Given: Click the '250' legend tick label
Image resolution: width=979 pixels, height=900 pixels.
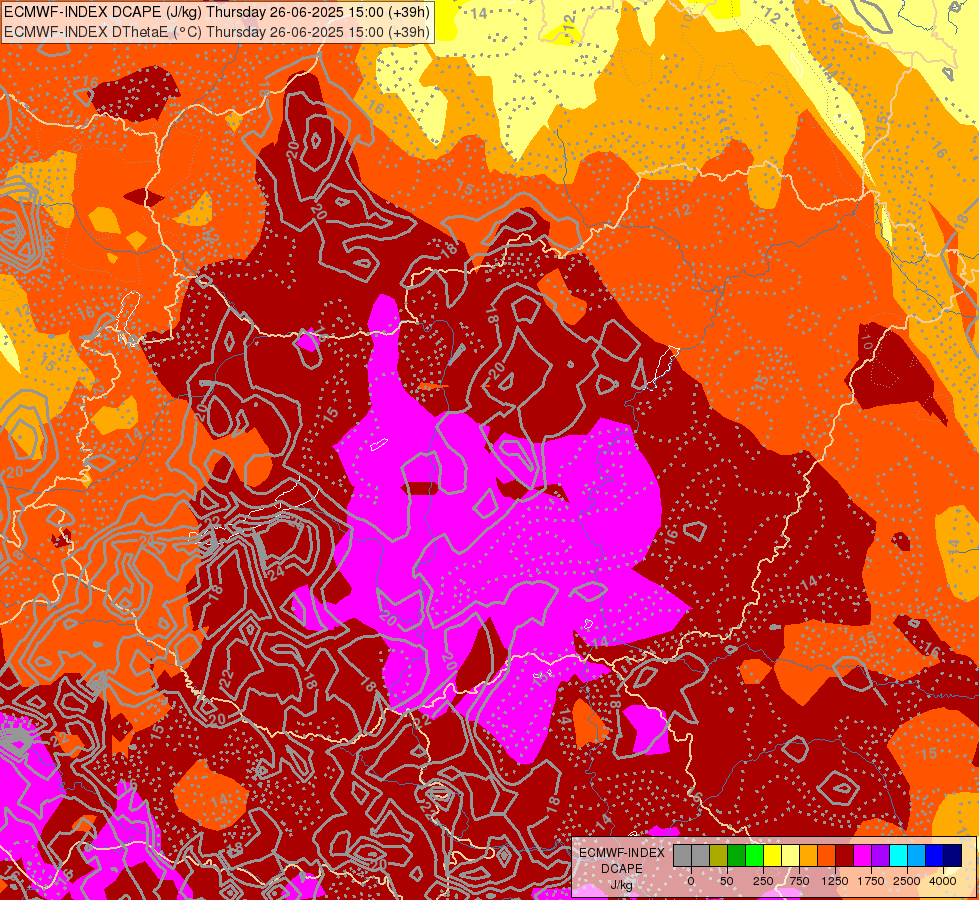Looking at the screenshot, I should 763,881.
